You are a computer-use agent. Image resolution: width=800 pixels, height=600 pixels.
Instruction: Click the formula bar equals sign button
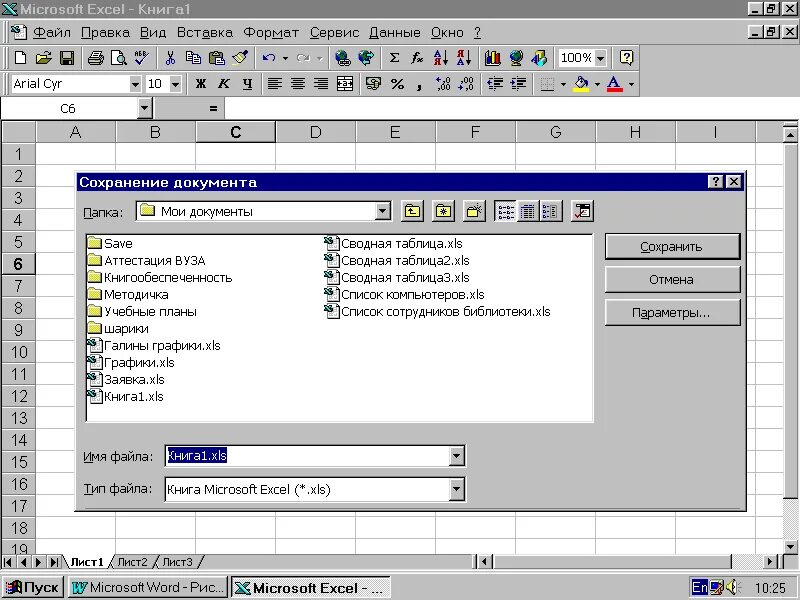pyautogui.click(x=213, y=108)
